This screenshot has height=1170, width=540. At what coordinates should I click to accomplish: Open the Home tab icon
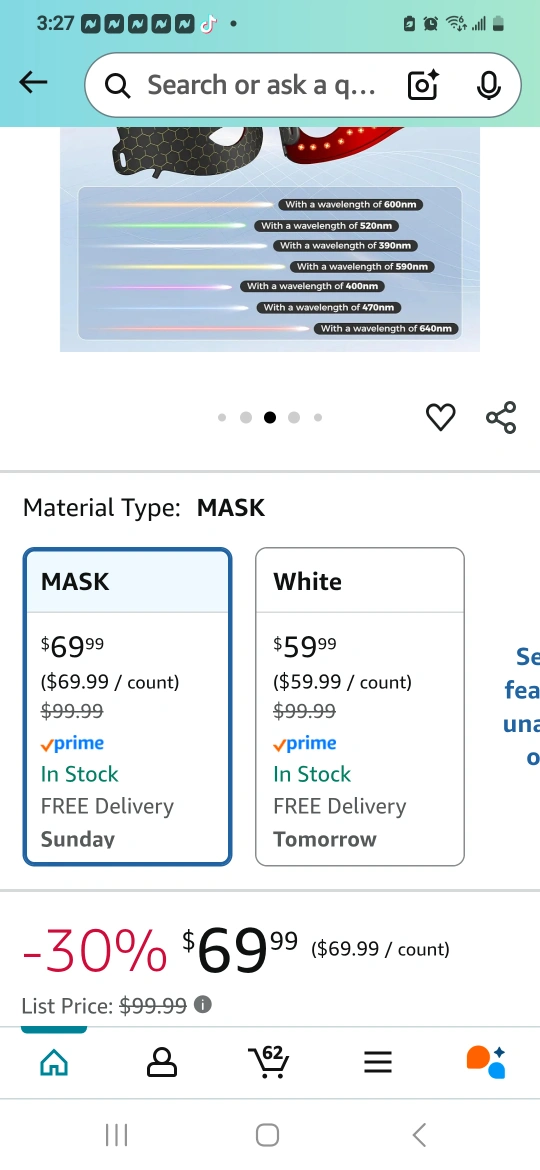click(54, 1063)
